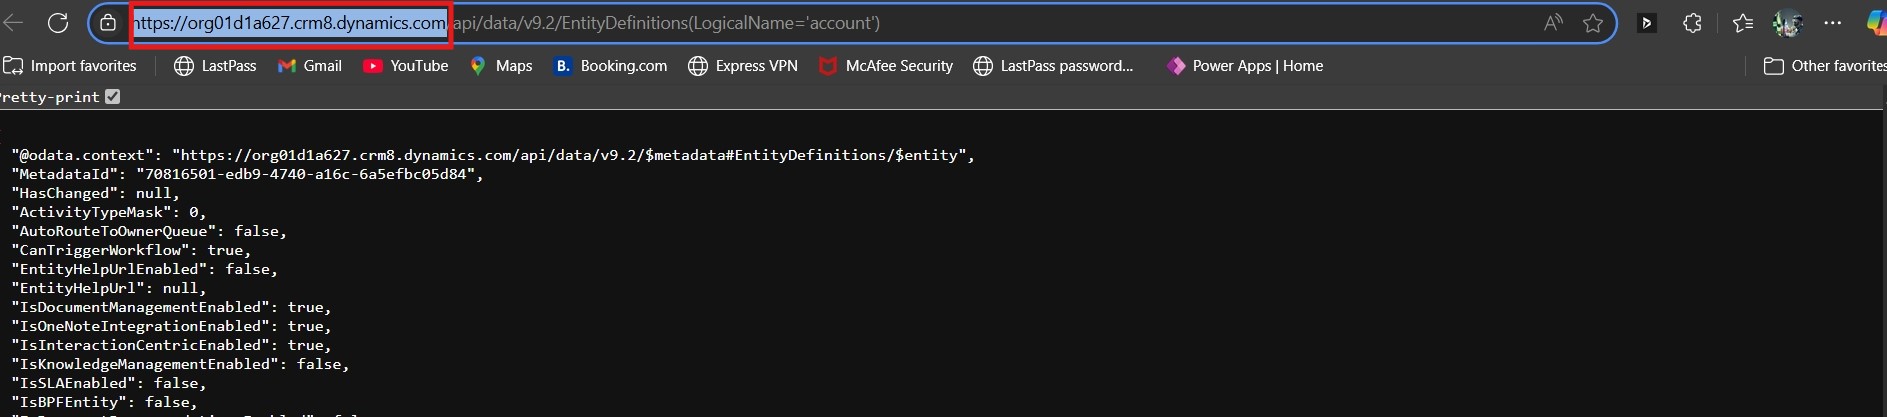Open the Booking.com bookmark
1887x417 pixels.
[x=611, y=66]
